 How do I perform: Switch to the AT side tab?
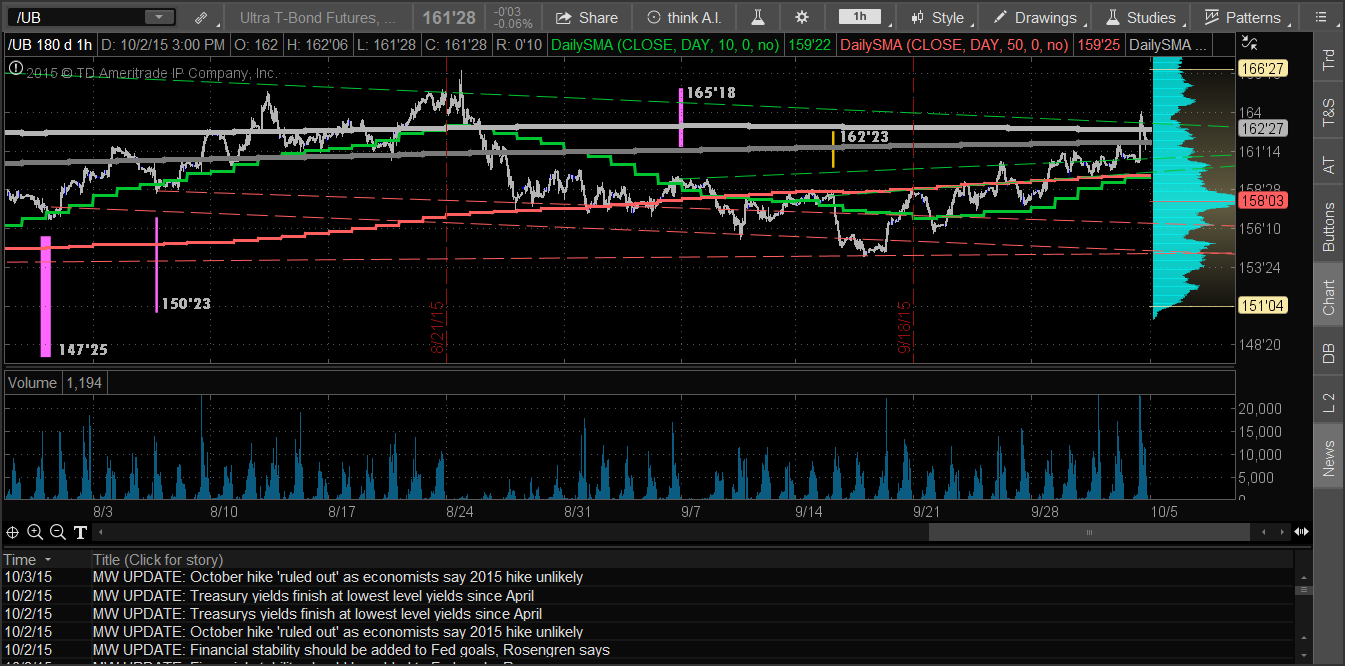pos(1328,165)
